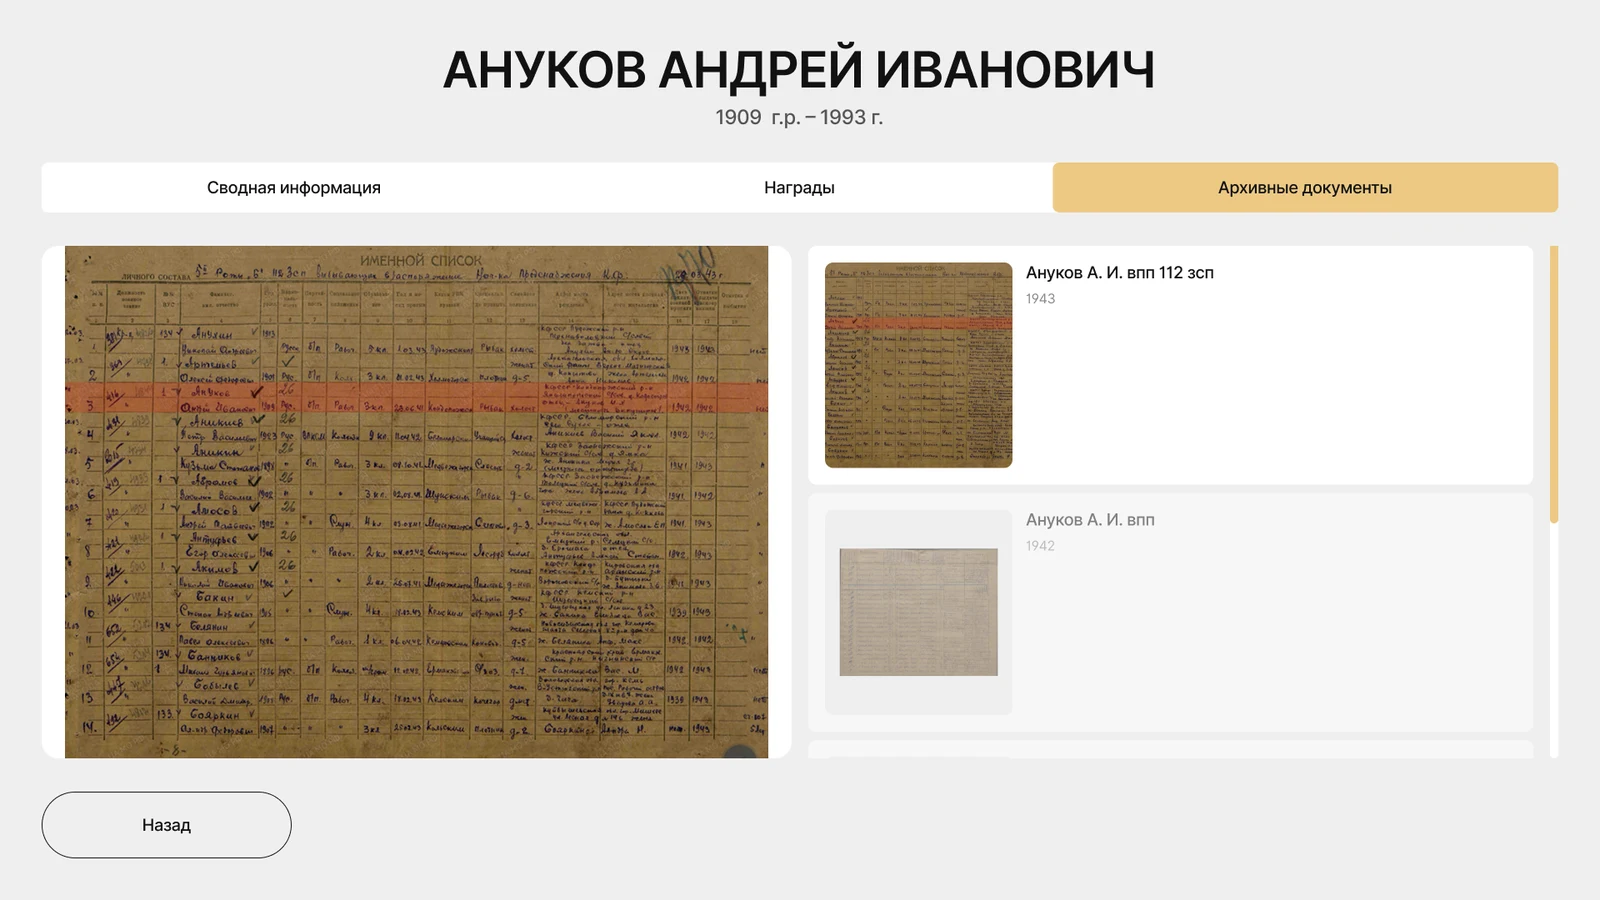Click the name heading Ануков Андрей Иванович
This screenshot has width=1600, height=900.
click(799, 70)
